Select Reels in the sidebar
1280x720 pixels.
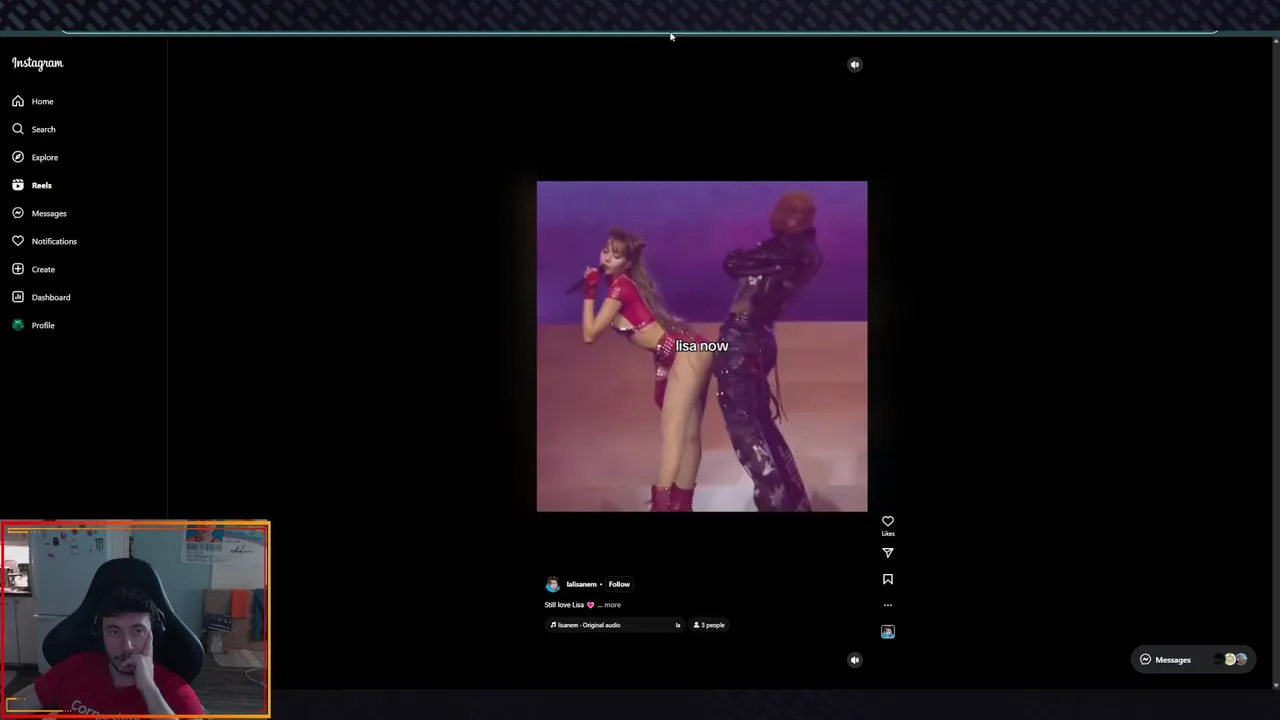coord(32,185)
